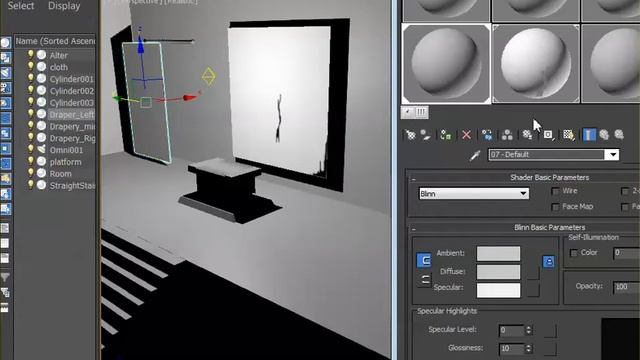Select the Omni001 light object icon
This screenshot has height=360, width=640.
[x=41, y=150]
